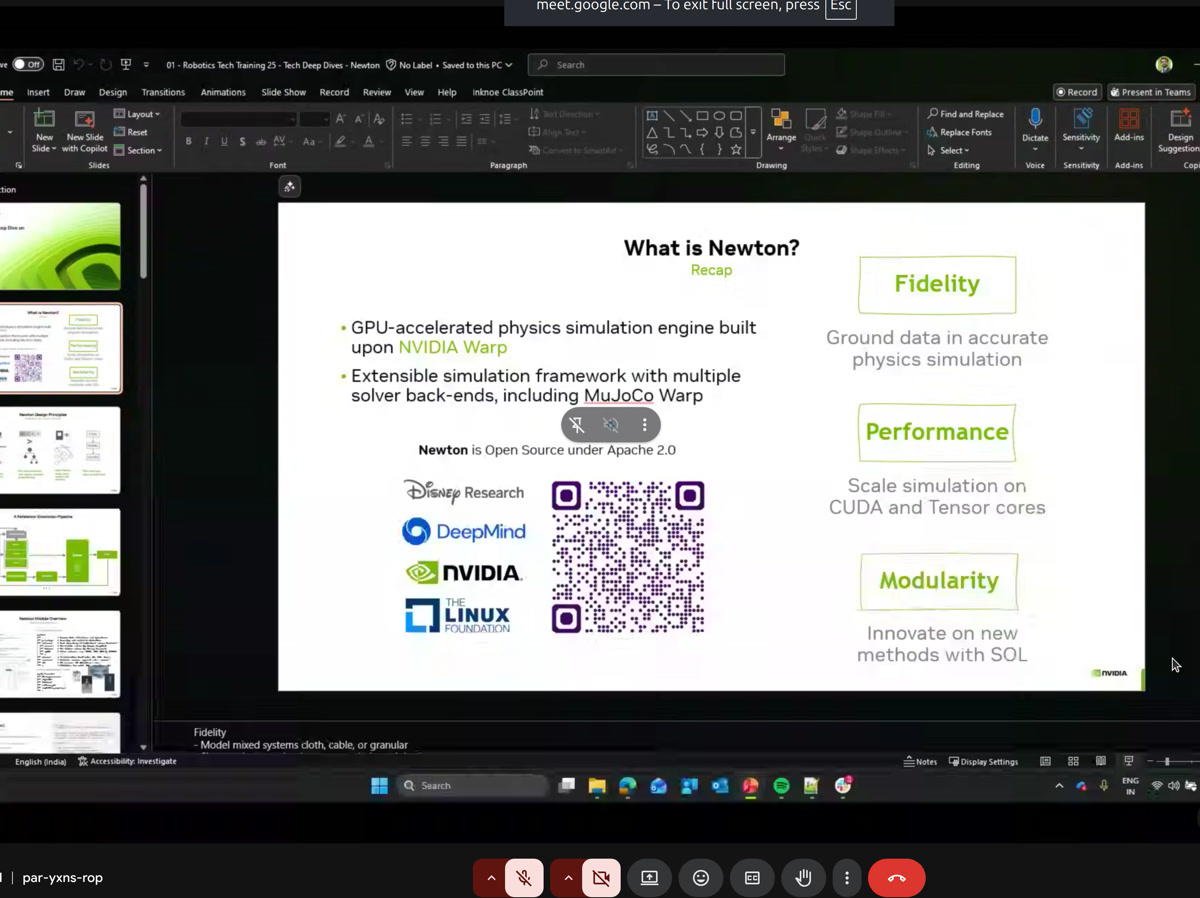Click the save icon in title bar

click(x=59, y=65)
